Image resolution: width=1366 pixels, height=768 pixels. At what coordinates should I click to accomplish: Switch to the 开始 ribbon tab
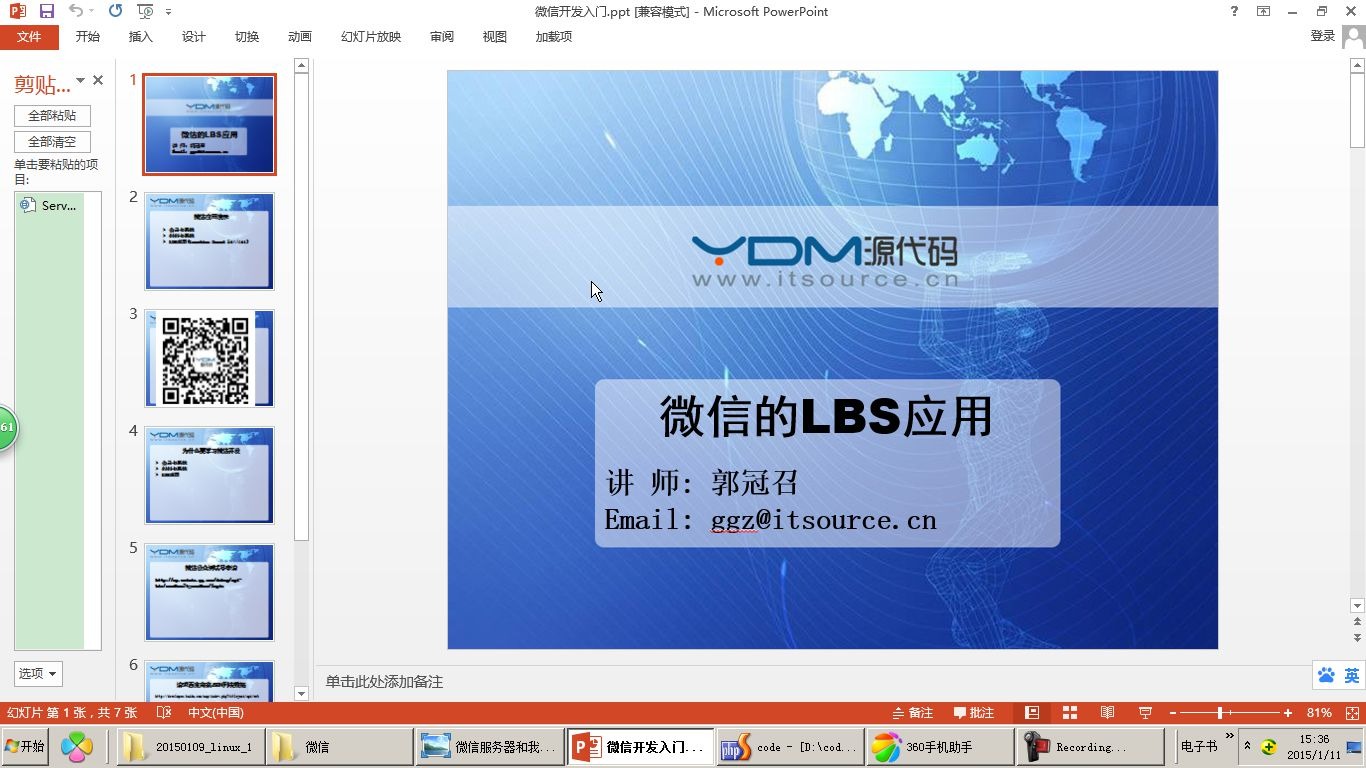pyautogui.click(x=88, y=36)
